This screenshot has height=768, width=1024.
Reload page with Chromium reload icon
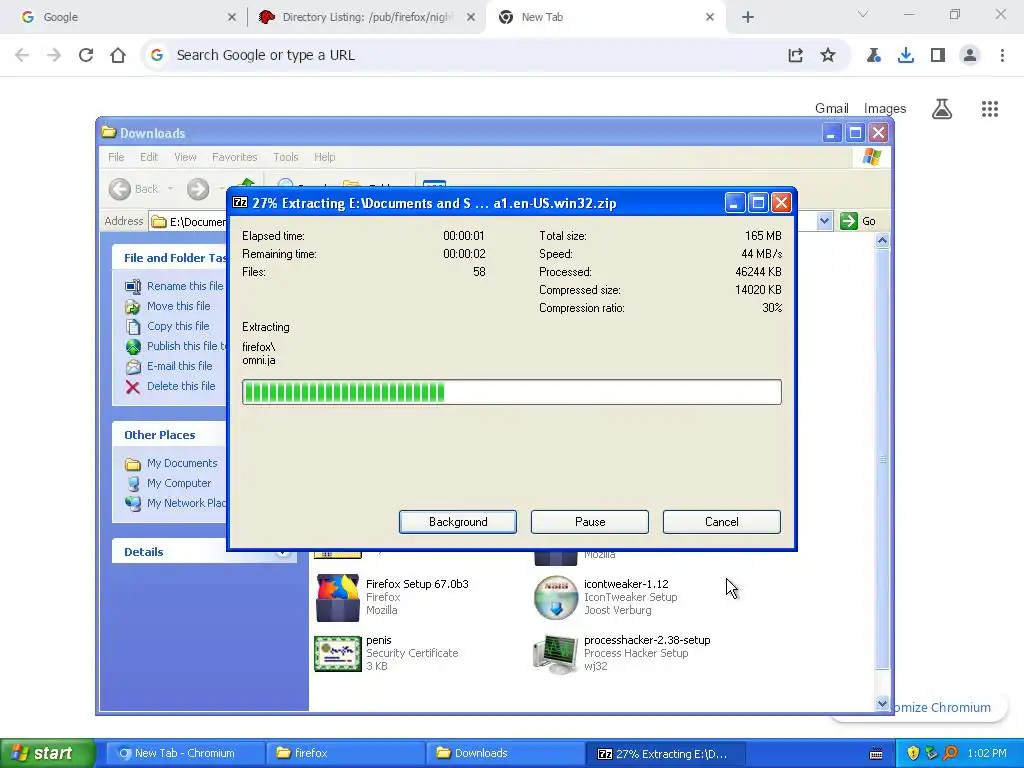86,55
